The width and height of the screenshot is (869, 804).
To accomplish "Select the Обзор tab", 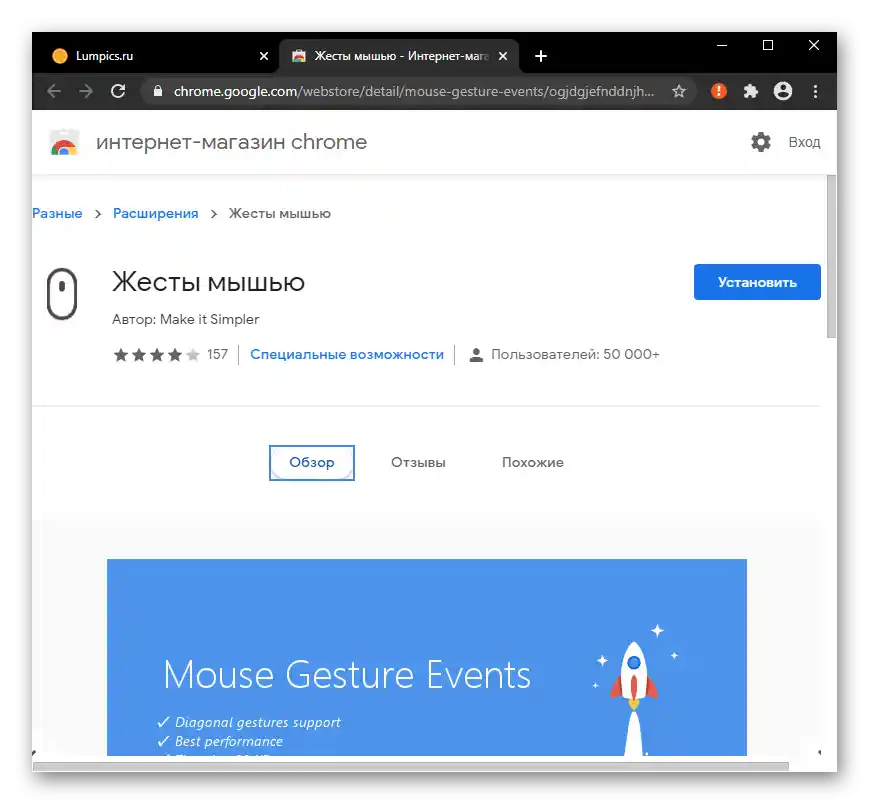I will click(x=311, y=463).
